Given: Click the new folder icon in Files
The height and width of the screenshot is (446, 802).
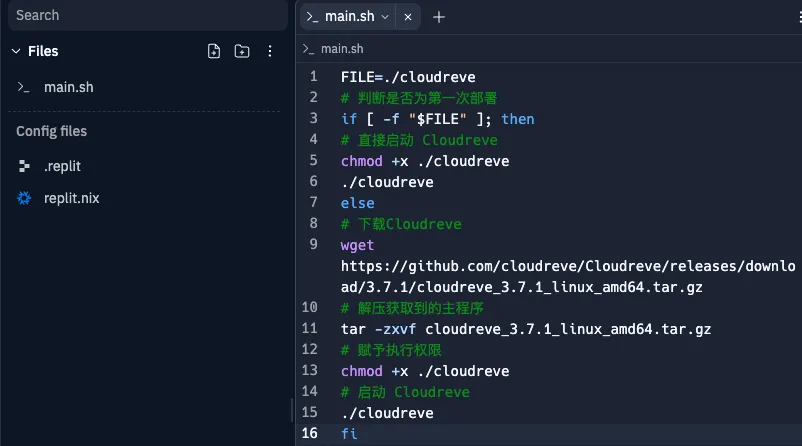Looking at the screenshot, I should pos(241,51).
